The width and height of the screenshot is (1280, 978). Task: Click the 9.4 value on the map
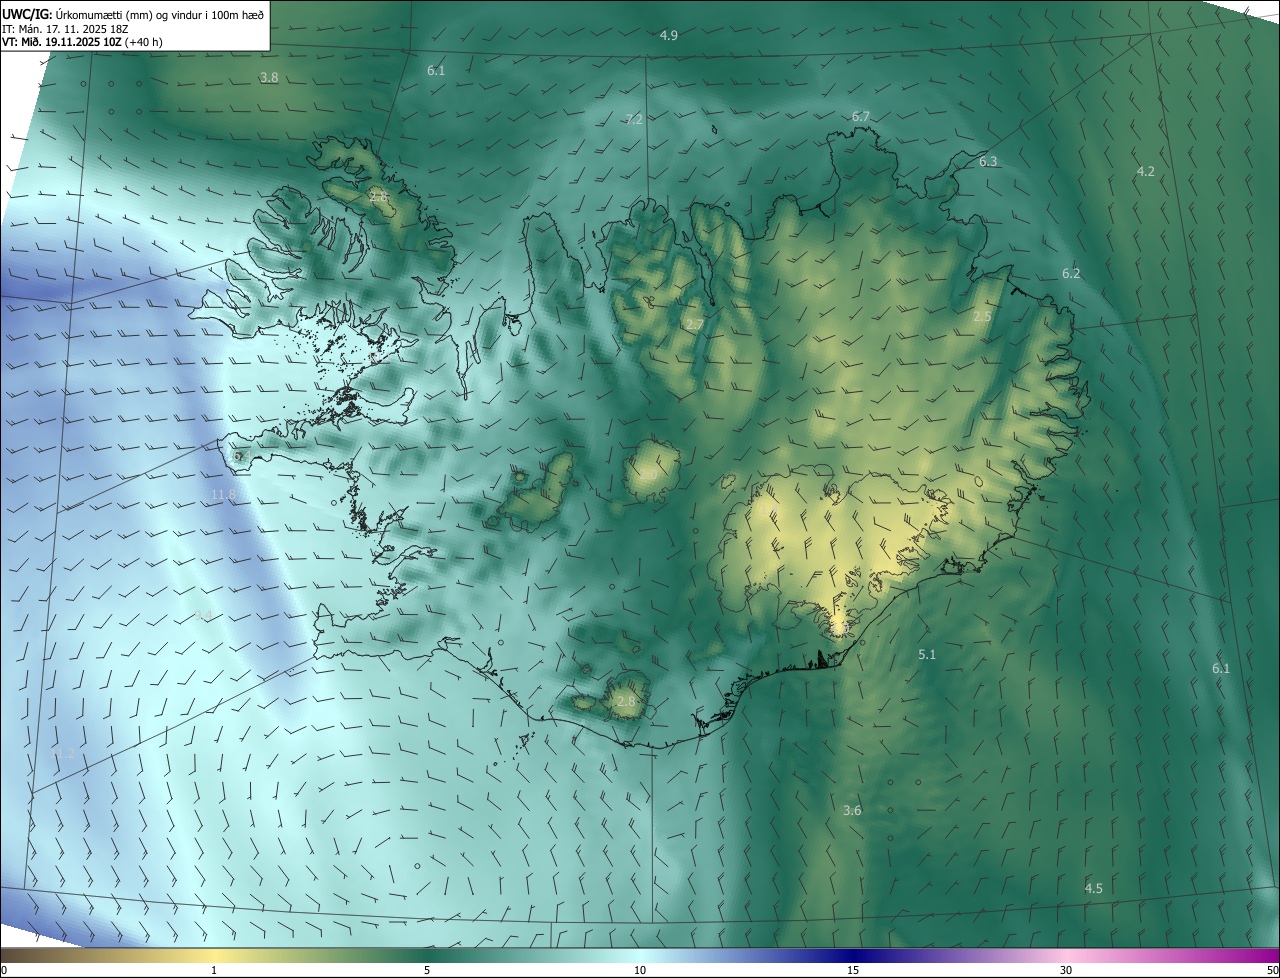(203, 615)
